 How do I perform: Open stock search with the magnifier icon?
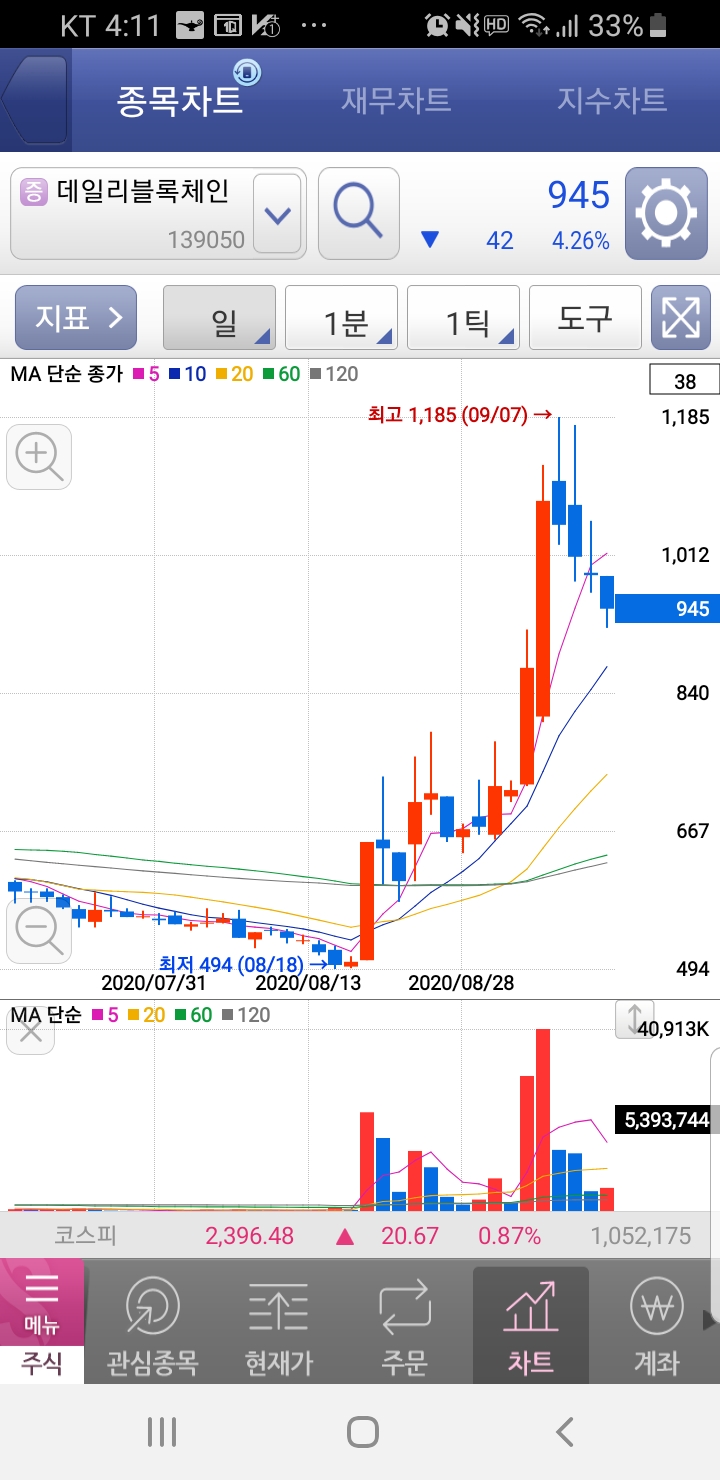click(x=358, y=213)
